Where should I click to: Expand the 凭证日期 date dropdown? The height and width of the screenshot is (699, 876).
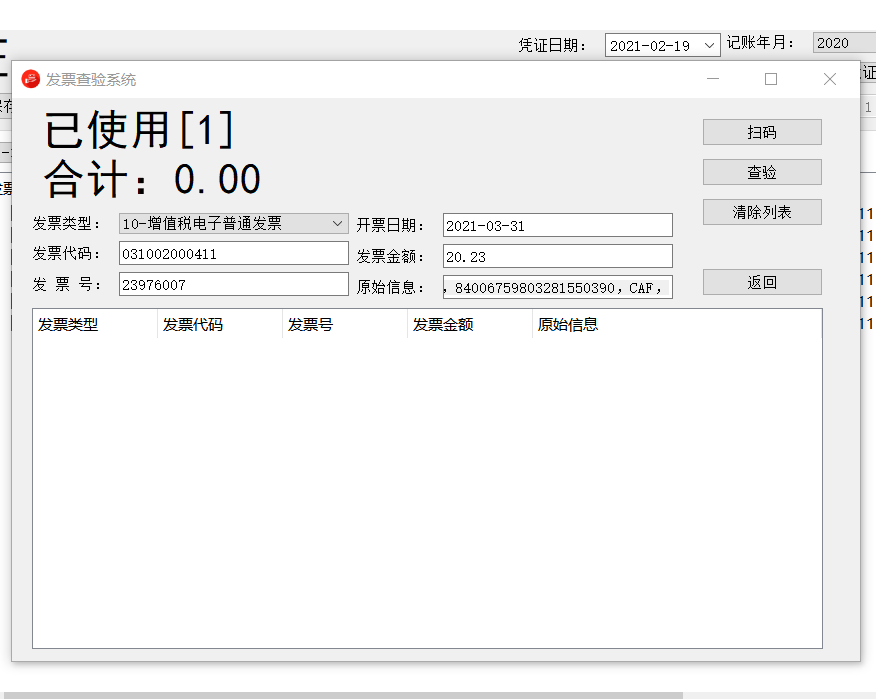709,45
